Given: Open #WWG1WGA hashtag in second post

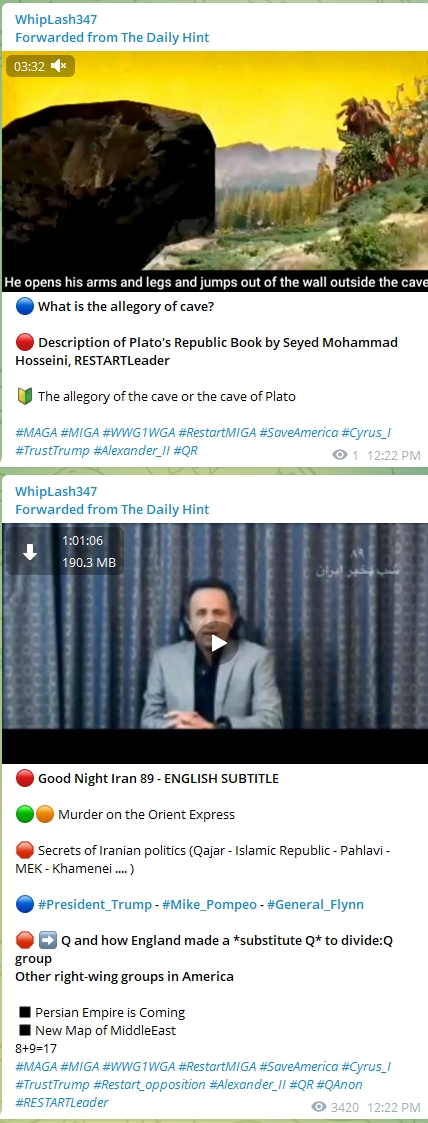Looking at the screenshot, I should coord(138,1066).
